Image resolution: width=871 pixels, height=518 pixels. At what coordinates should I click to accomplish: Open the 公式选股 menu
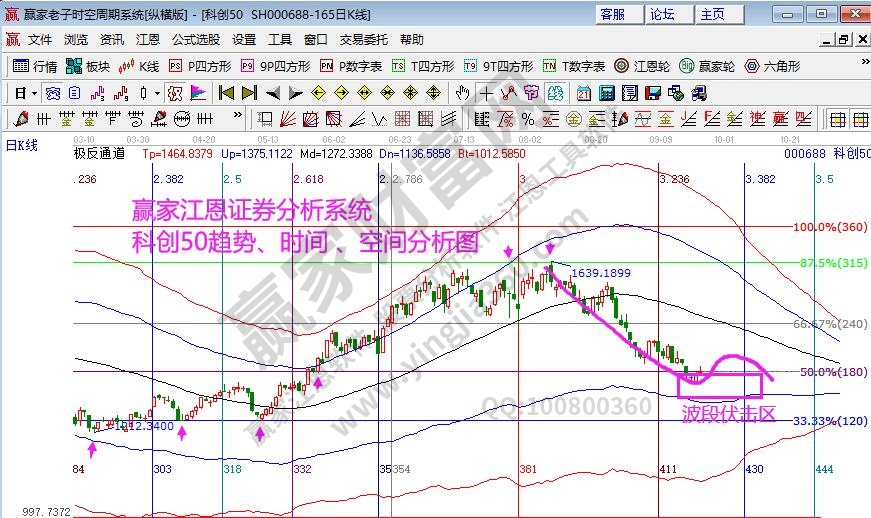point(198,40)
